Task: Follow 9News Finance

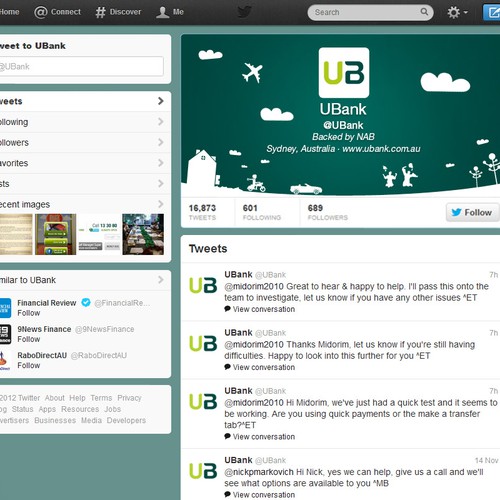Action: pos(29,339)
